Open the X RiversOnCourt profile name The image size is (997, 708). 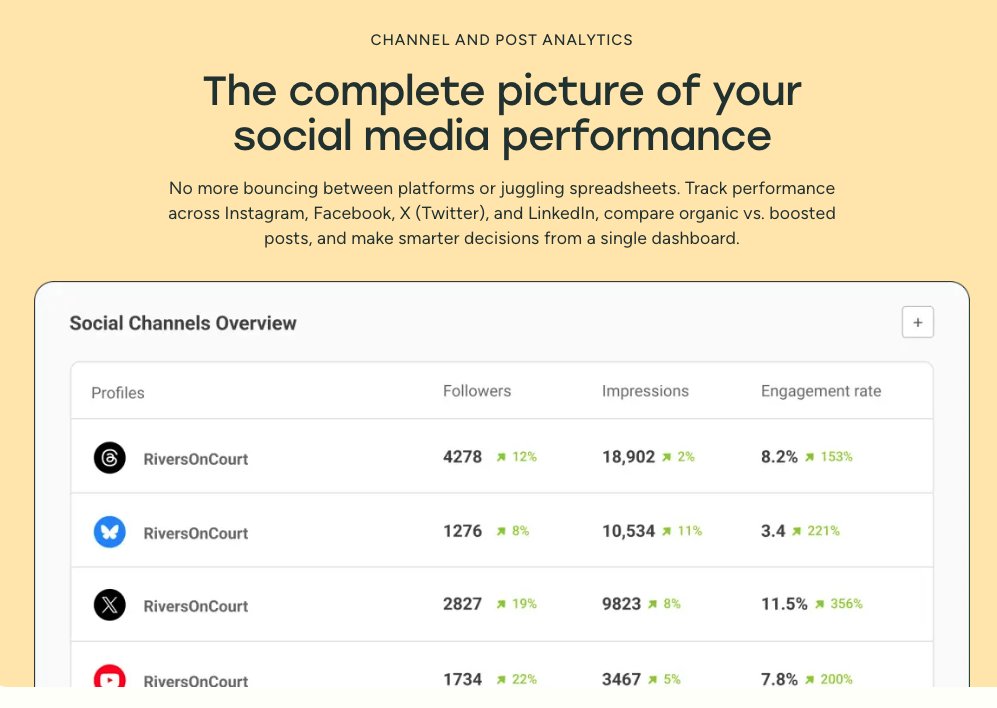tap(196, 606)
